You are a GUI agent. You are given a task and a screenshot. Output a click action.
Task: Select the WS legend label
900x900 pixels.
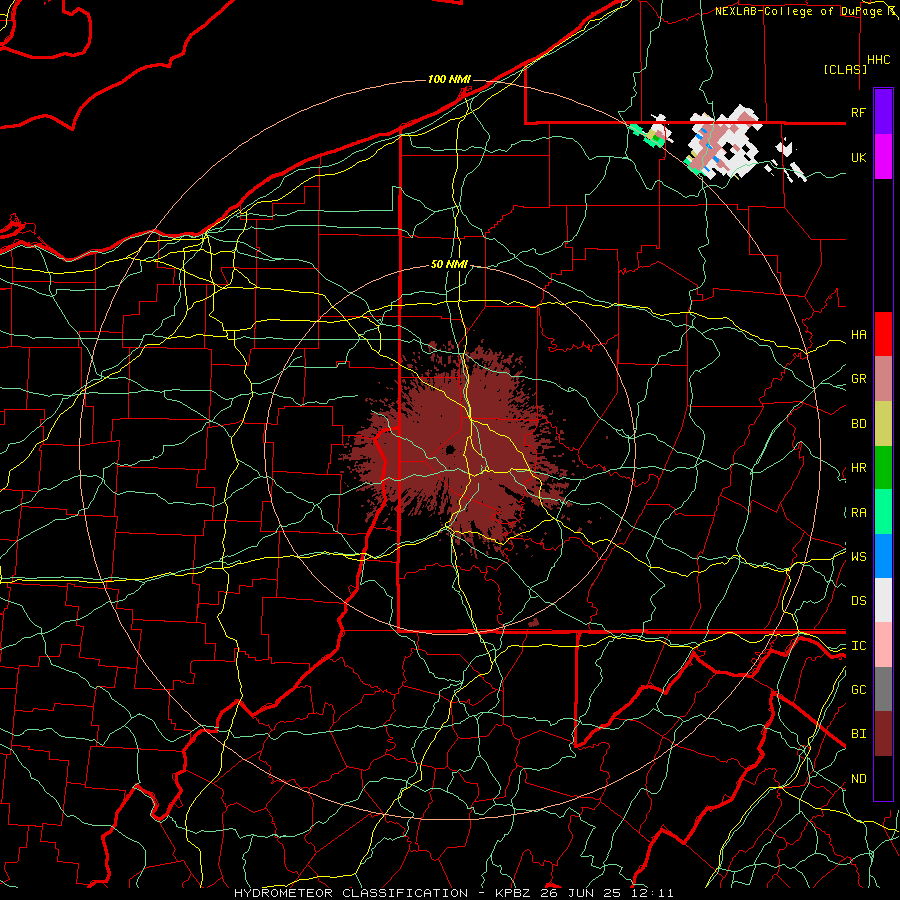858,556
